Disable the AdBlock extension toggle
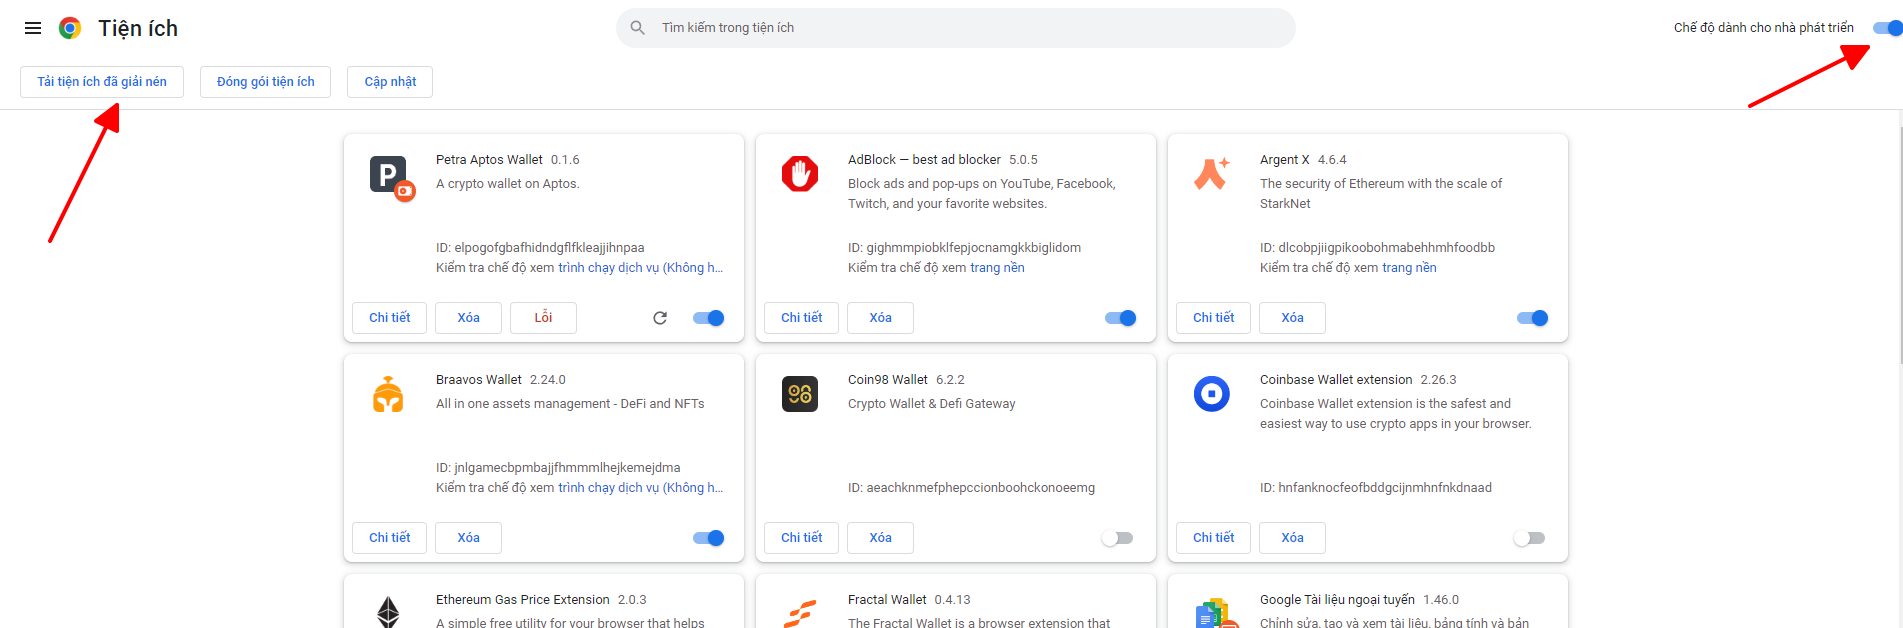 (1120, 318)
